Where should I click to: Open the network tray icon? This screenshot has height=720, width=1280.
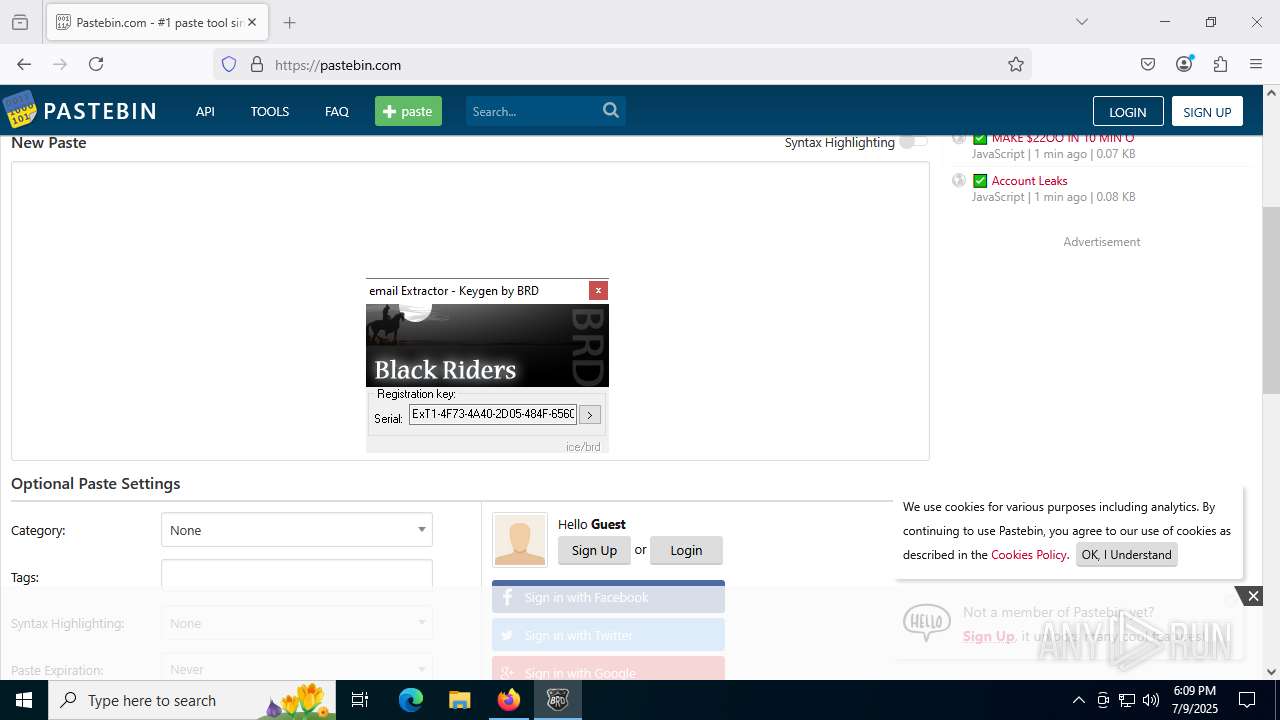[1127, 700]
